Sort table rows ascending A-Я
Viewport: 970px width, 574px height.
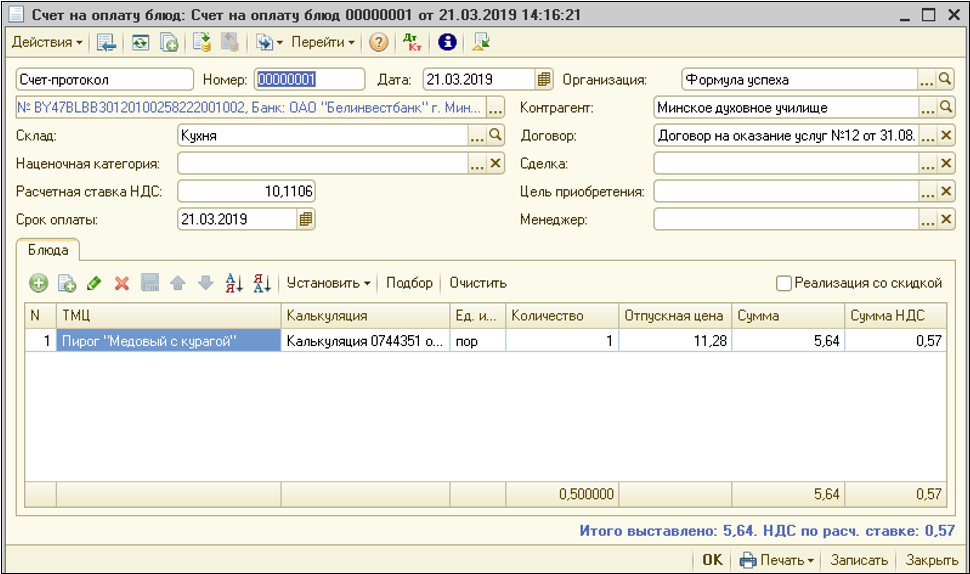[234, 284]
